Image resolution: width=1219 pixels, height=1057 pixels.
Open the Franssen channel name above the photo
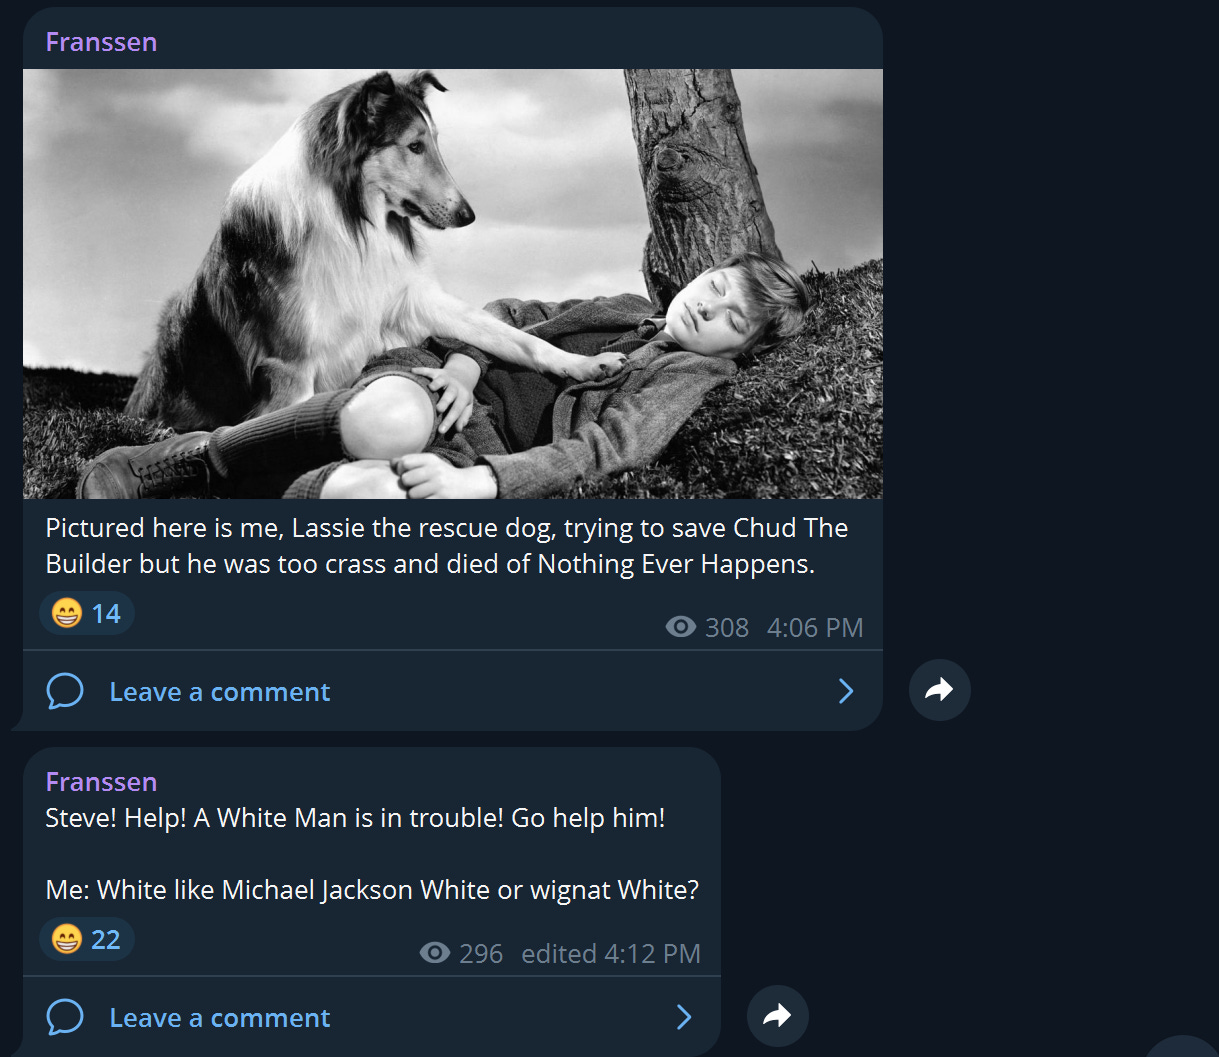pyautogui.click(x=101, y=42)
